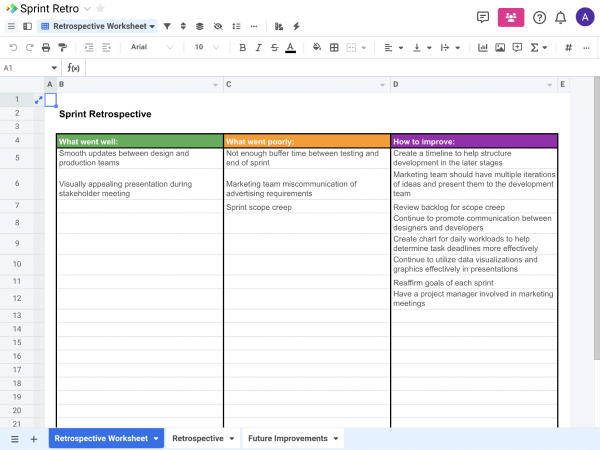Open column C header dropdown arrow

(x=382, y=85)
